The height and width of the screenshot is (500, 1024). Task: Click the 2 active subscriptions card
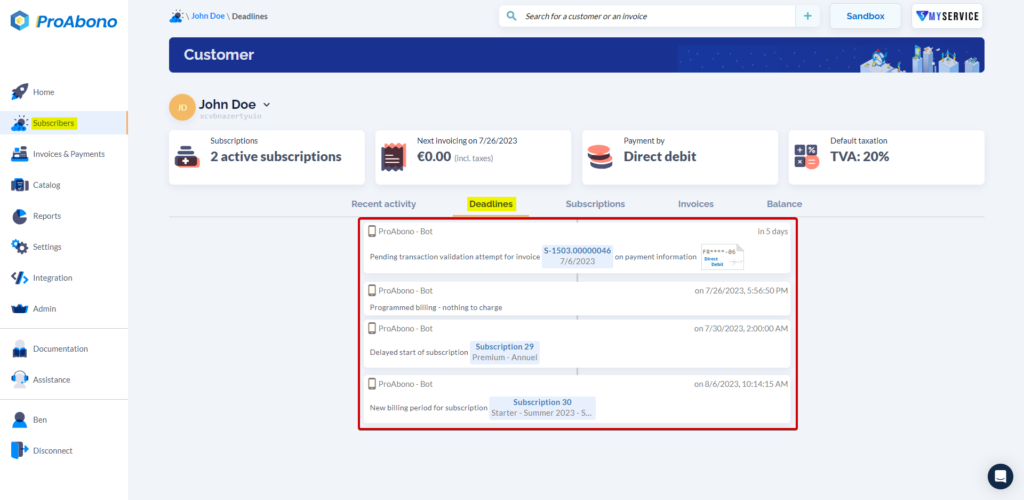pyautogui.click(x=267, y=157)
